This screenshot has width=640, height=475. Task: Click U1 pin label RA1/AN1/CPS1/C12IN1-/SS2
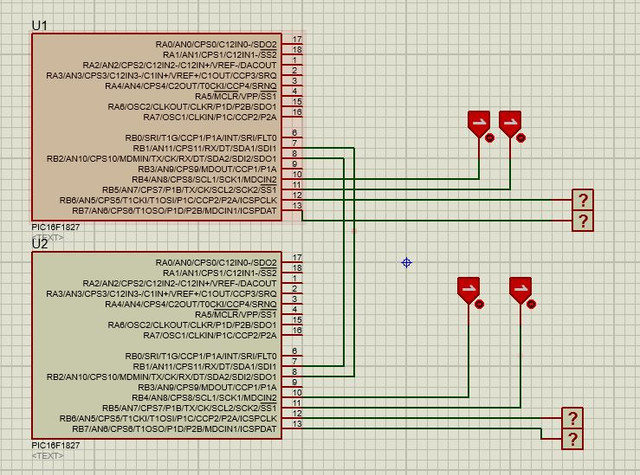coord(220,55)
